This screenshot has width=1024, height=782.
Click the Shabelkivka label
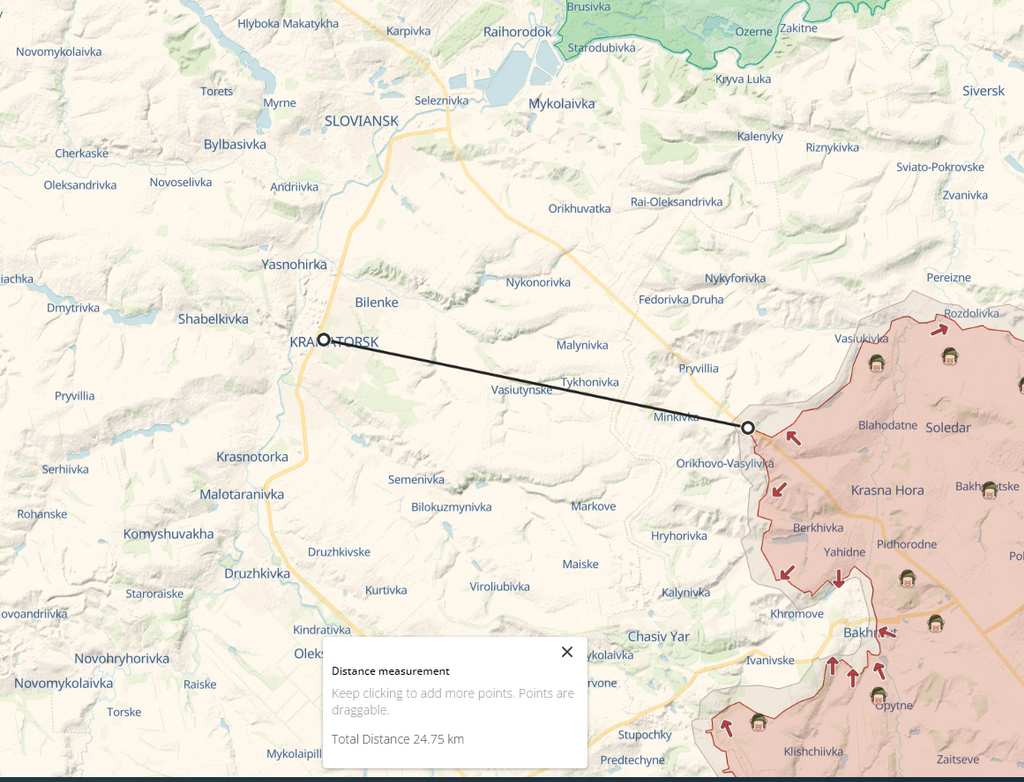point(214,319)
